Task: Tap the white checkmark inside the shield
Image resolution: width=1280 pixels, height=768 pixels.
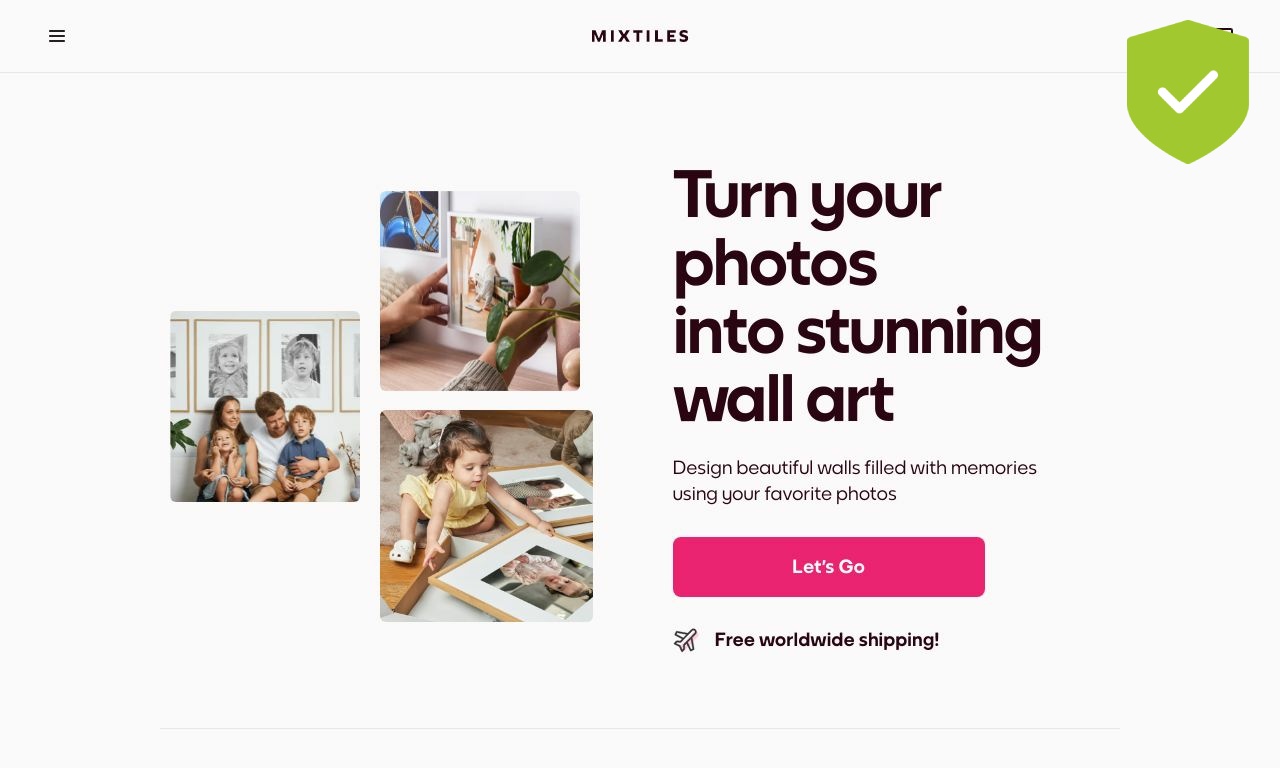Action: (x=1188, y=92)
